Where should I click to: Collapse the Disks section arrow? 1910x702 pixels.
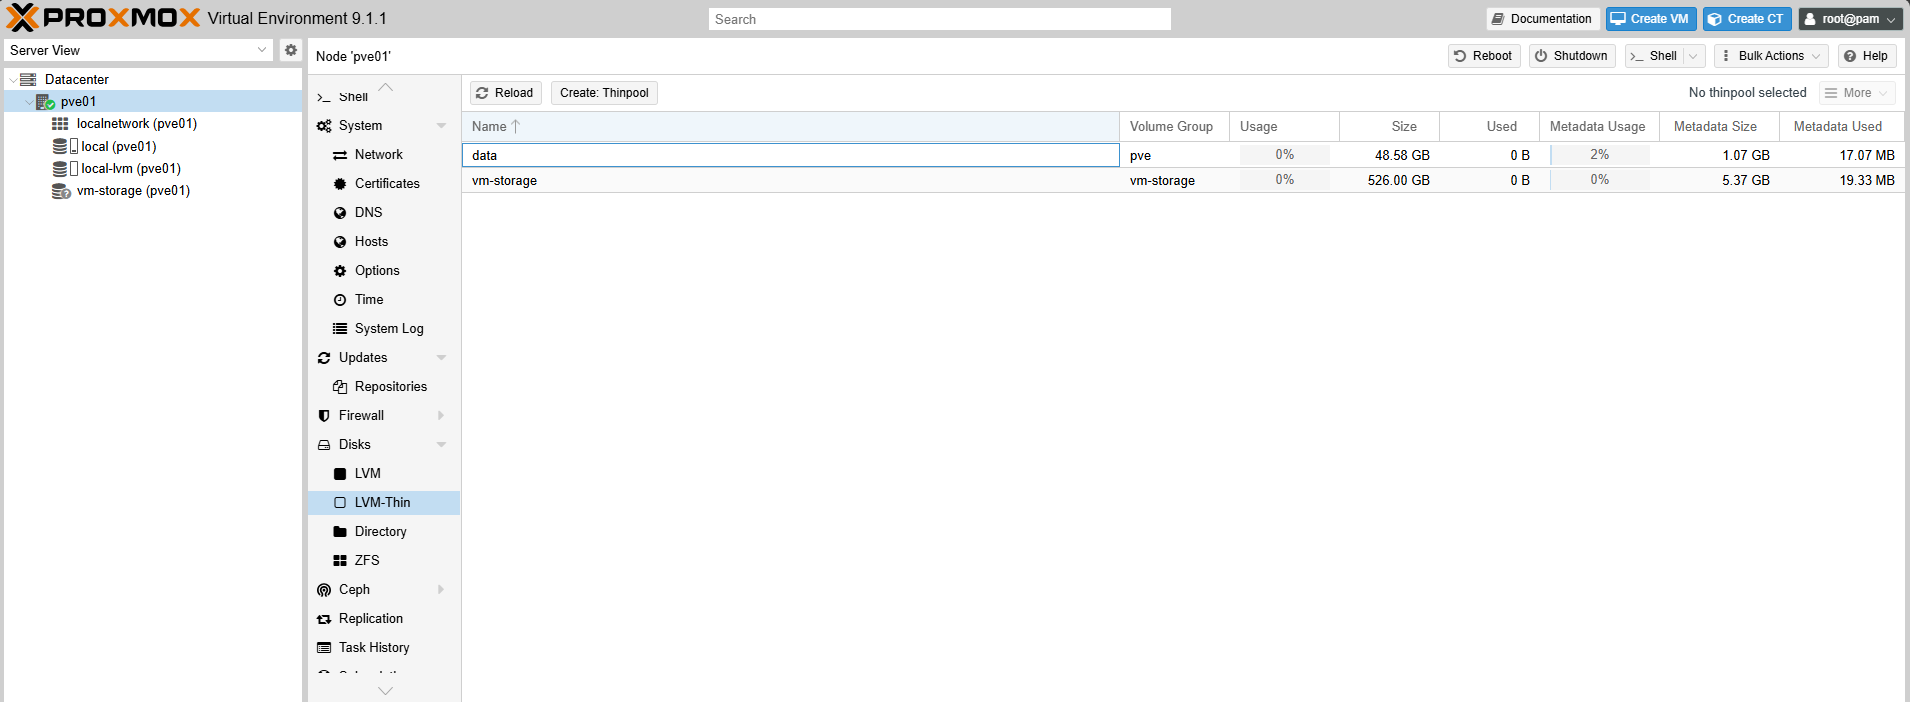441,445
